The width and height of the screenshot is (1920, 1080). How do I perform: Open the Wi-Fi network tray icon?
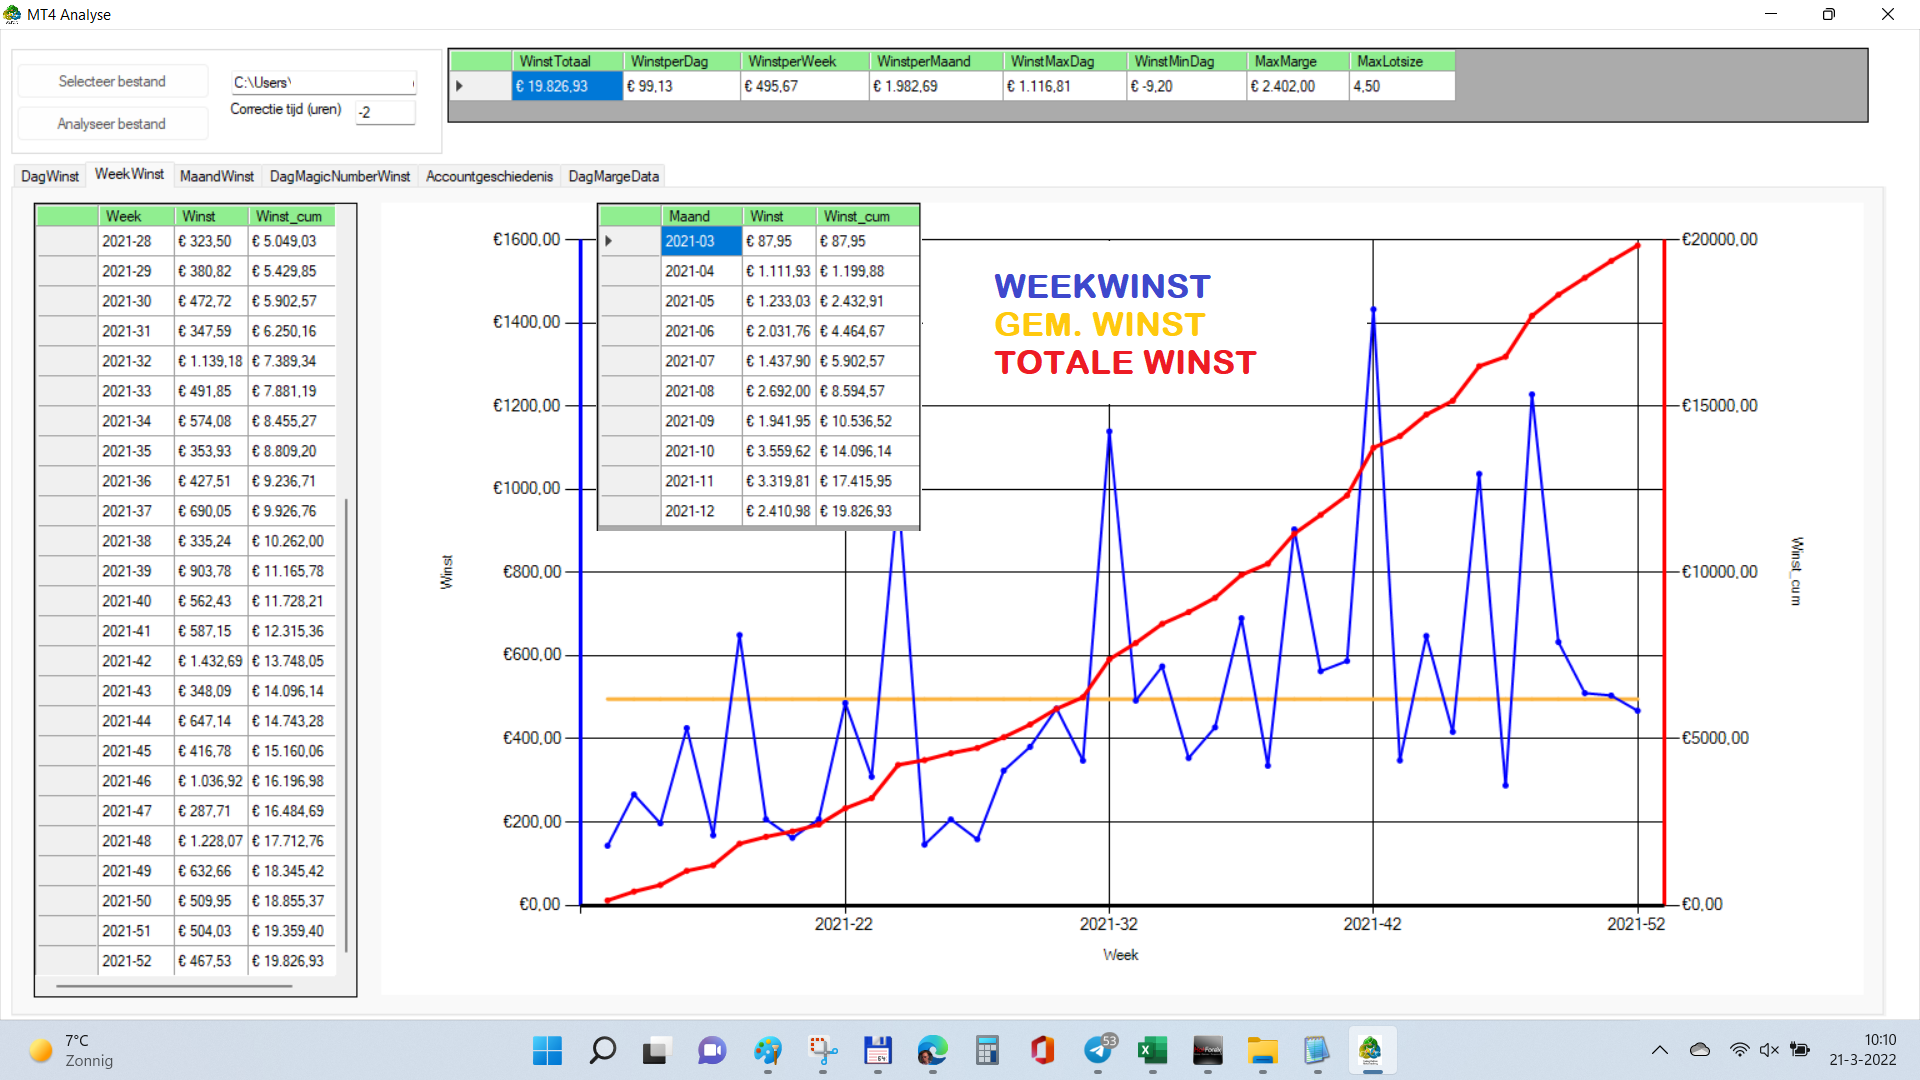[1739, 1049]
